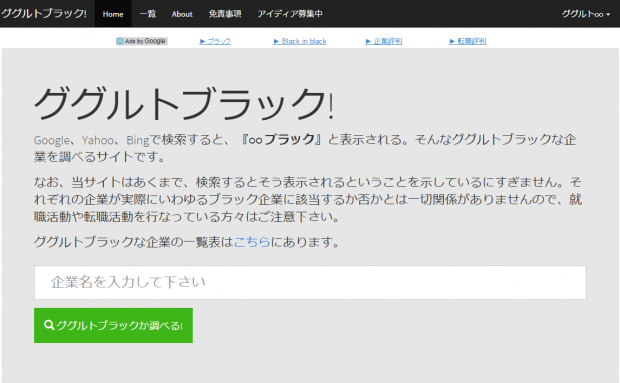Go to the About page
This screenshot has height=383, width=620.
coord(182,14)
